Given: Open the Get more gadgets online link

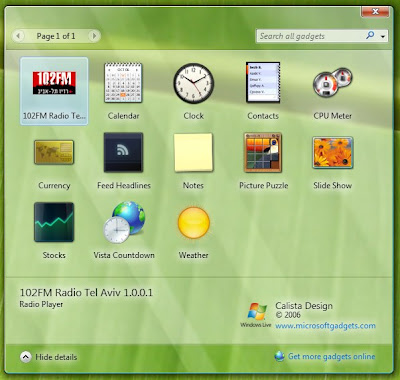Looking at the screenshot, I should click(331, 356).
